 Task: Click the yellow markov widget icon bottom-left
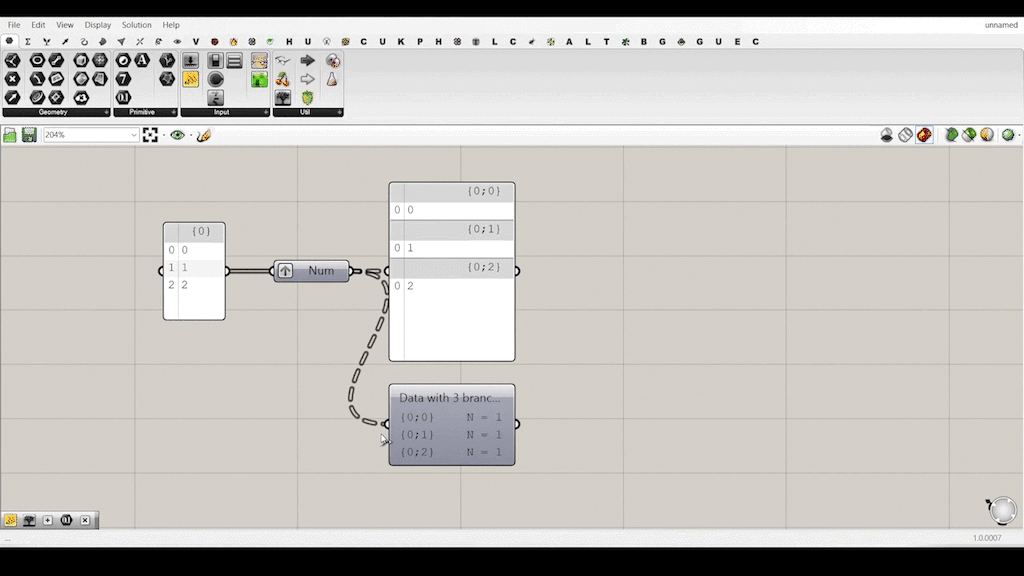click(10, 520)
